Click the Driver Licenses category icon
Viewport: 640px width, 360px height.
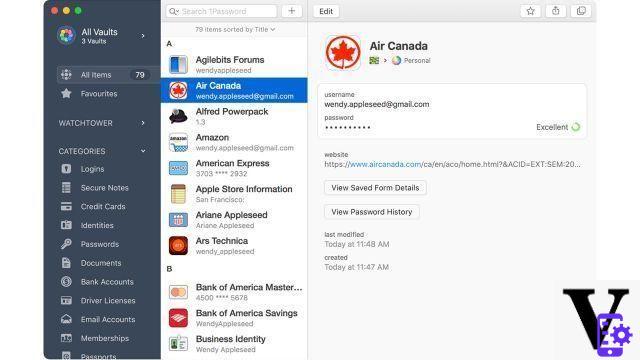[x=66, y=300]
